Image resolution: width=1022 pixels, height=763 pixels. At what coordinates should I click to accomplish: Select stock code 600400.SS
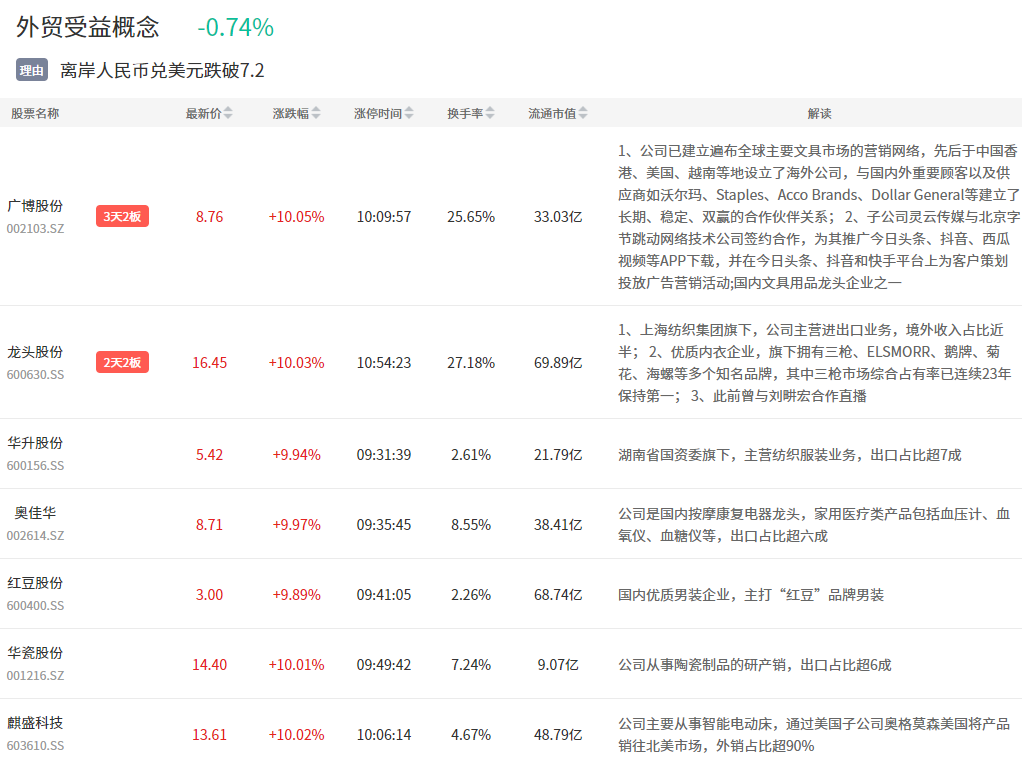click(35, 606)
